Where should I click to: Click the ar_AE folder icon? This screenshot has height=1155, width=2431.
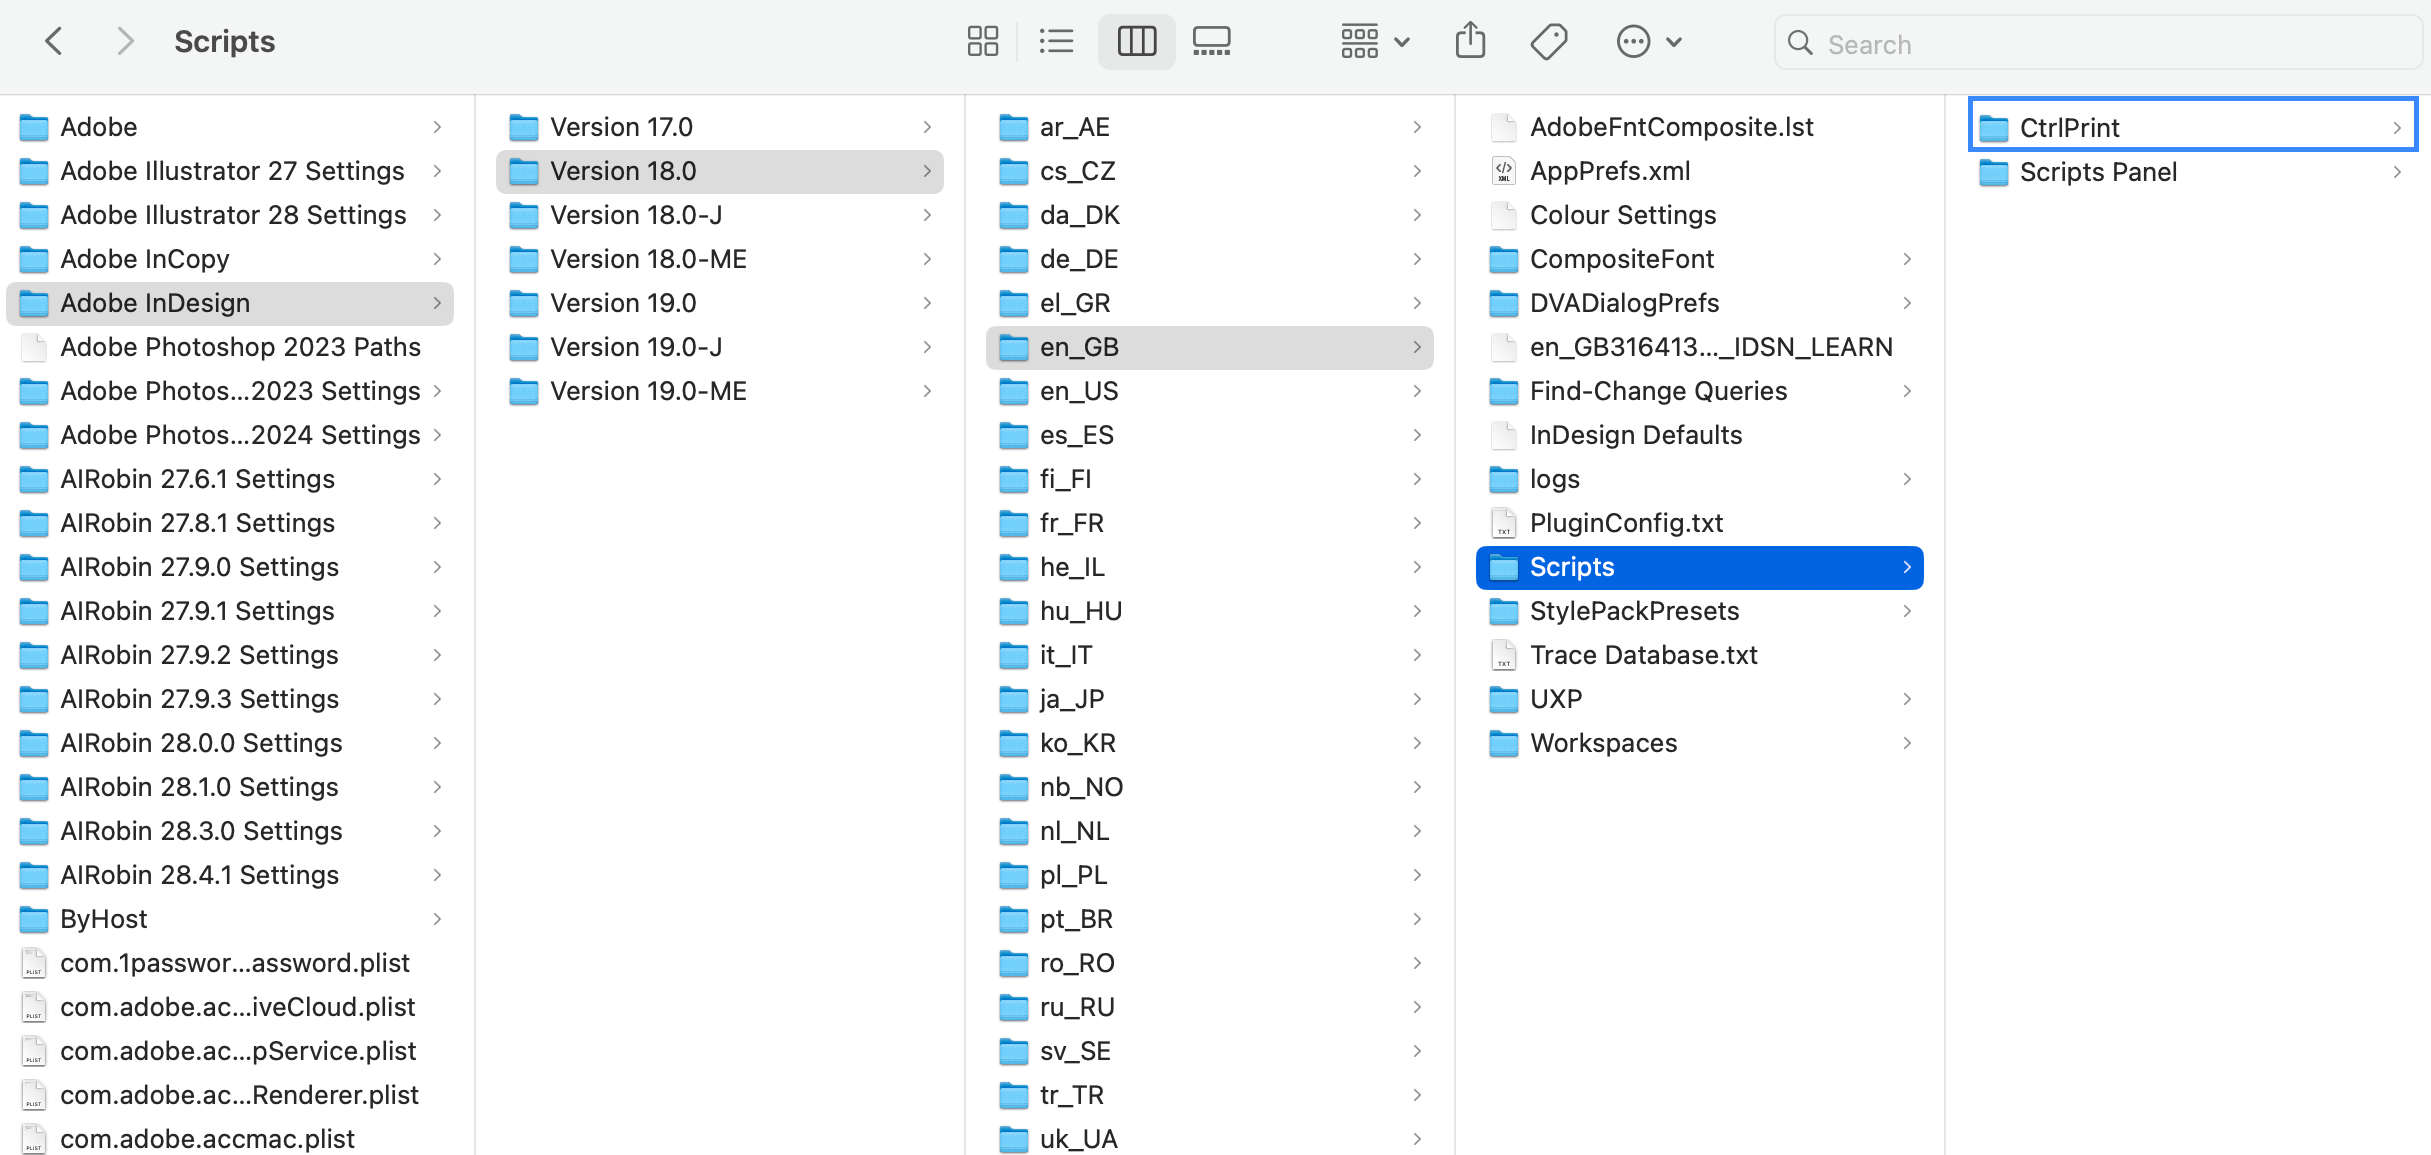(x=1014, y=127)
